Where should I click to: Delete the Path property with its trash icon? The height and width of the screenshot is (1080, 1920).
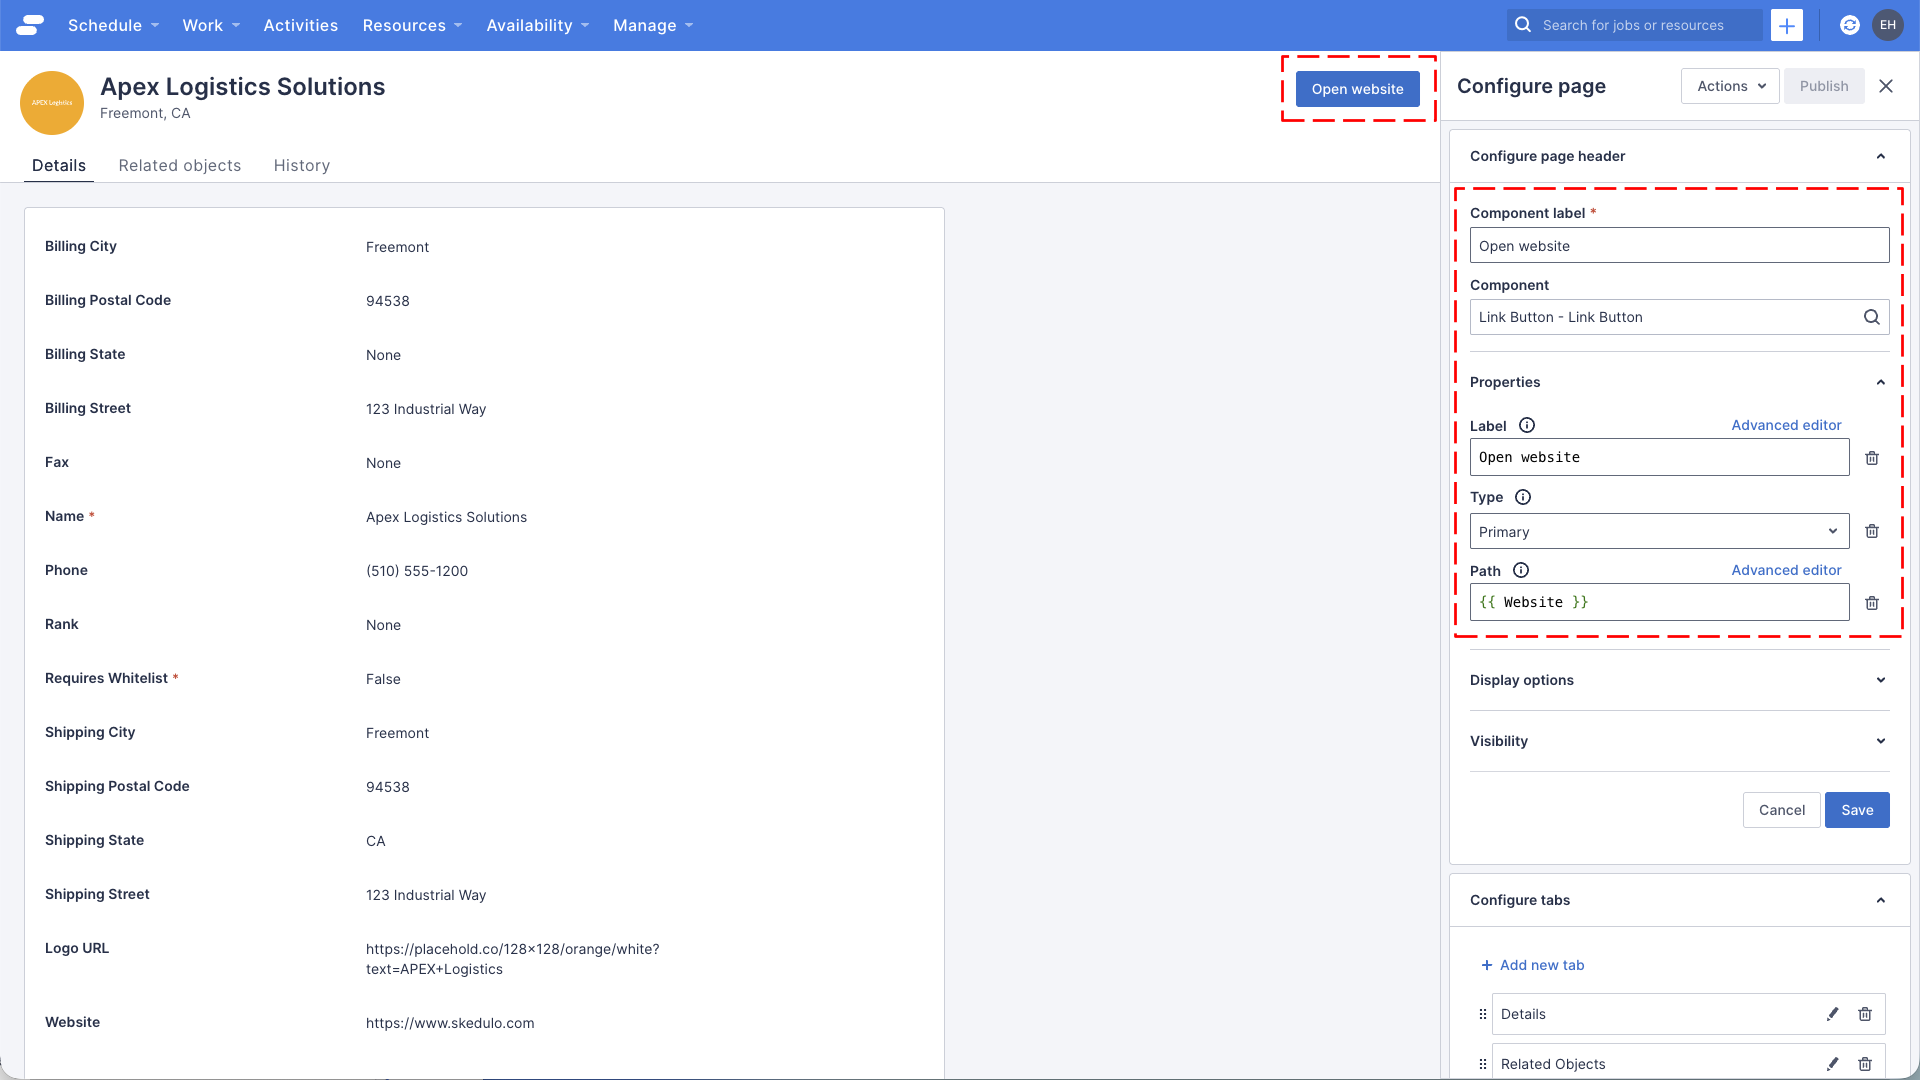(x=1873, y=602)
